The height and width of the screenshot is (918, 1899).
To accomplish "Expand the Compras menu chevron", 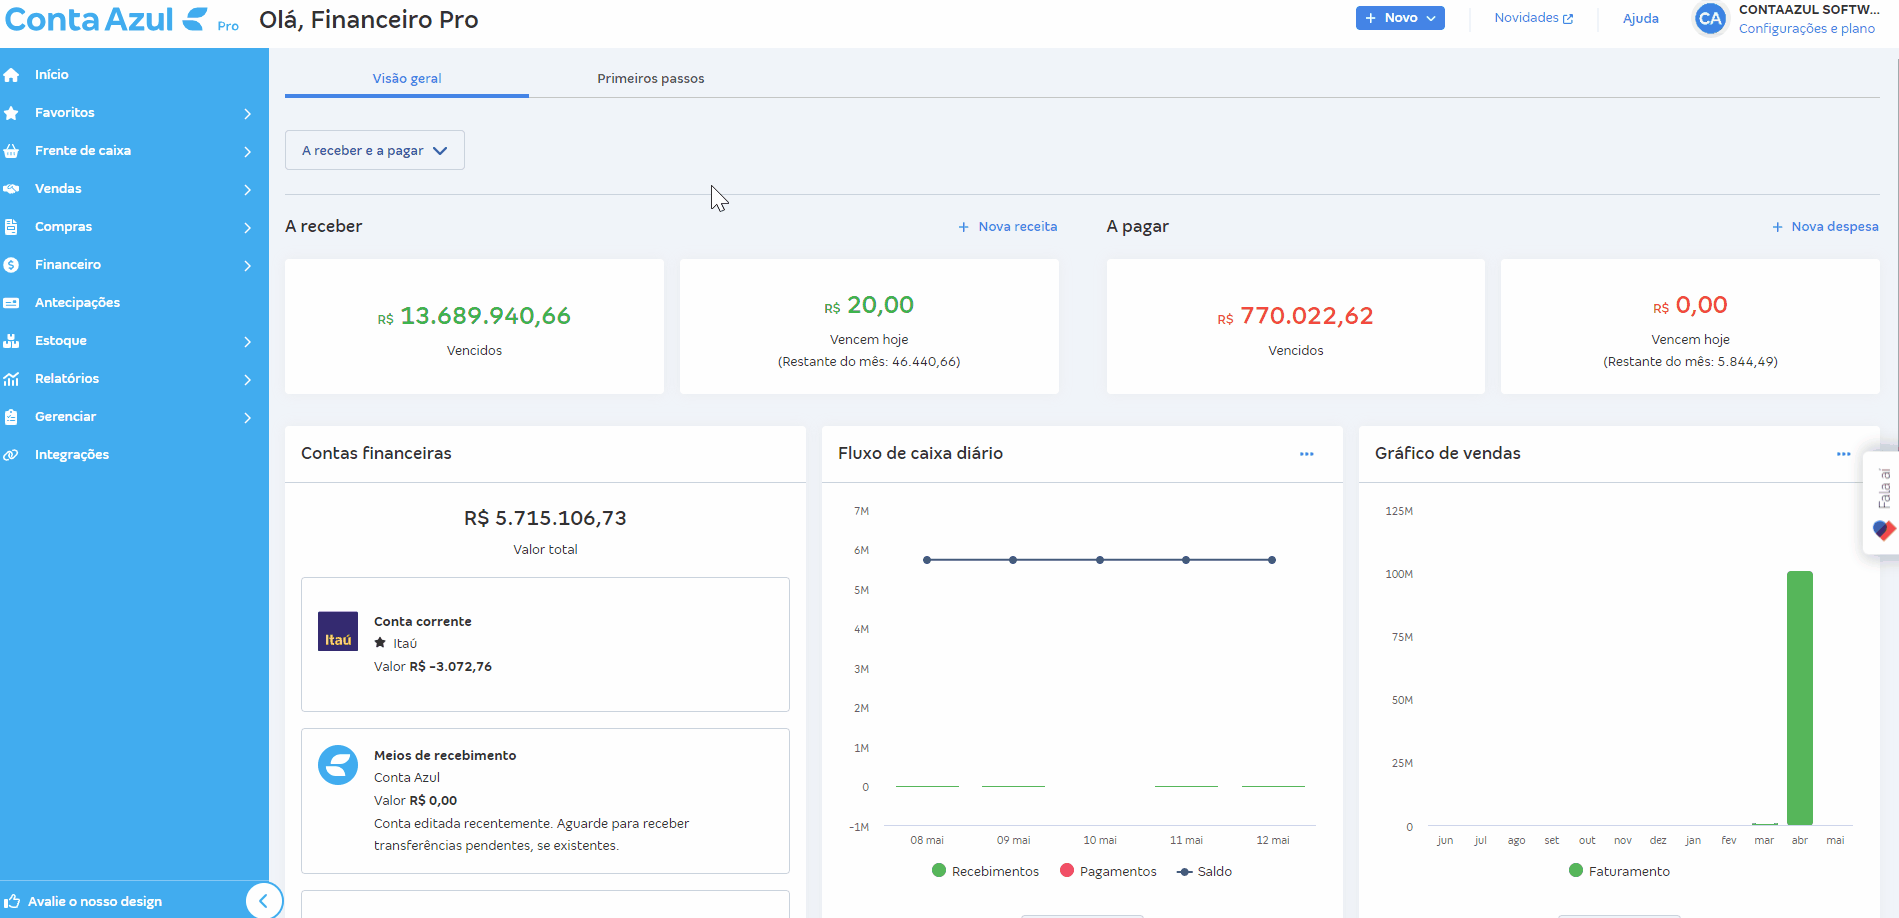I will click(247, 228).
